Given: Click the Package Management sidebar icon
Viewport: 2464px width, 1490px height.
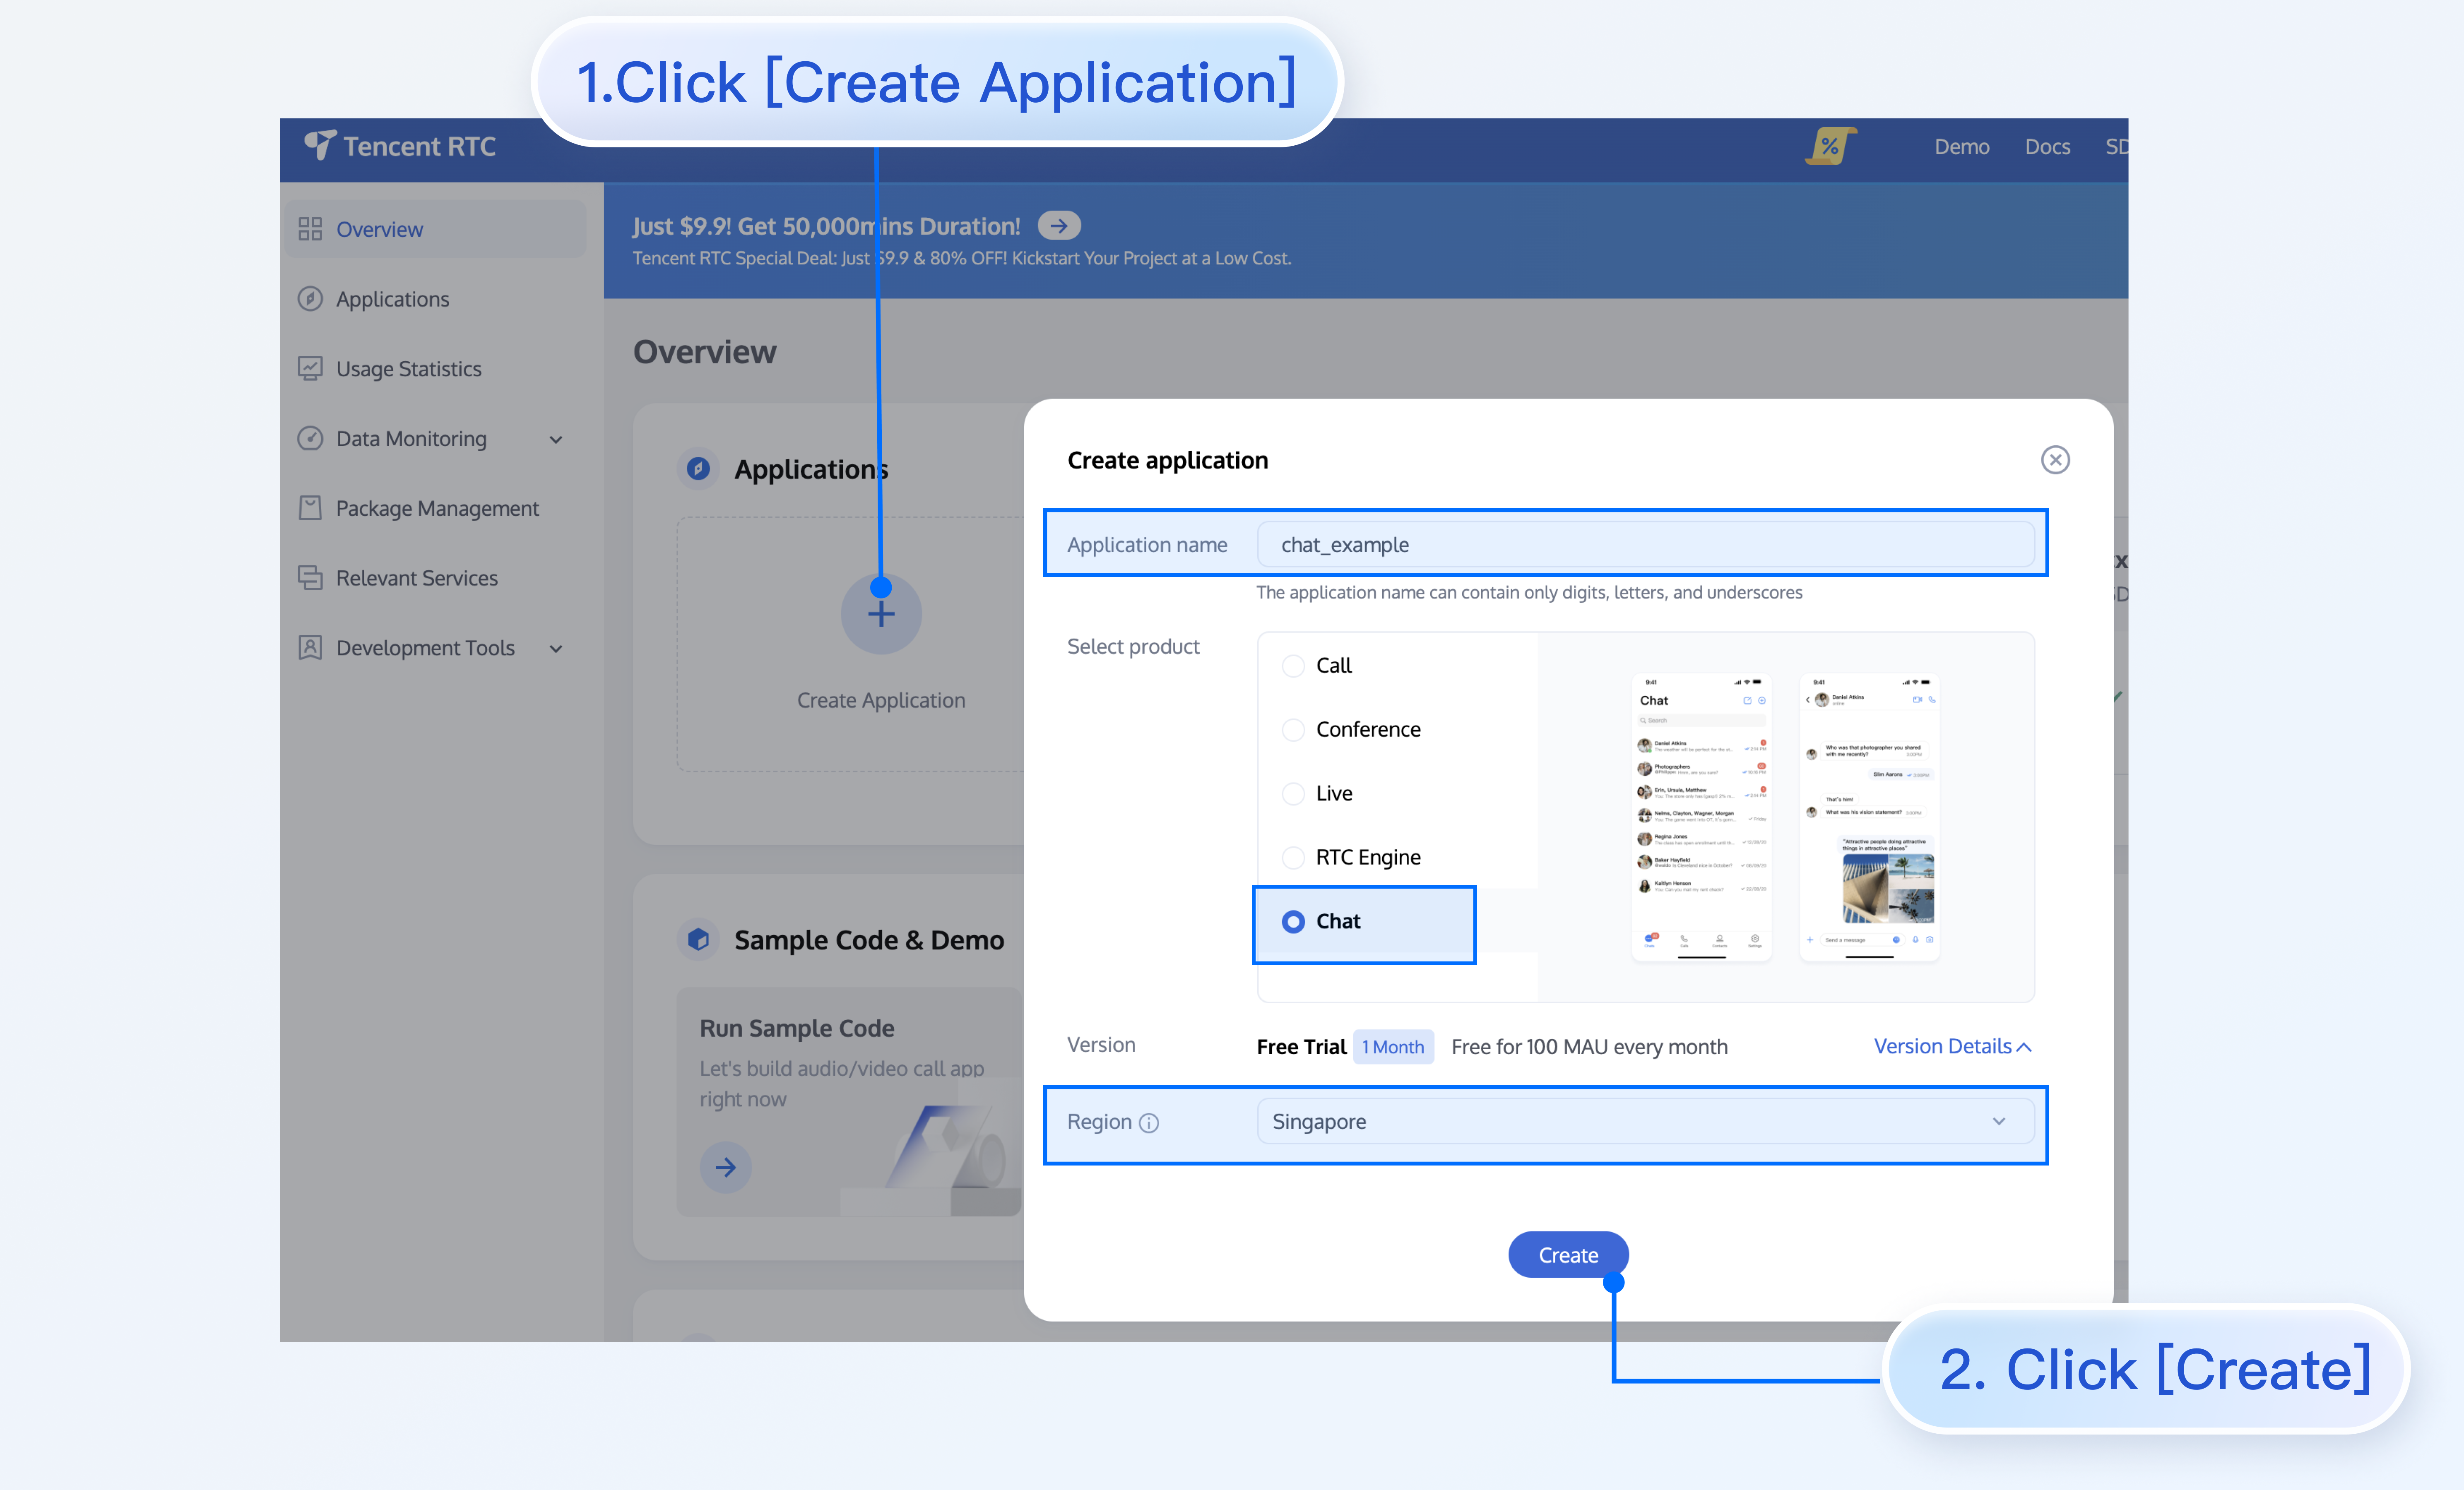Looking at the screenshot, I should (x=310, y=508).
